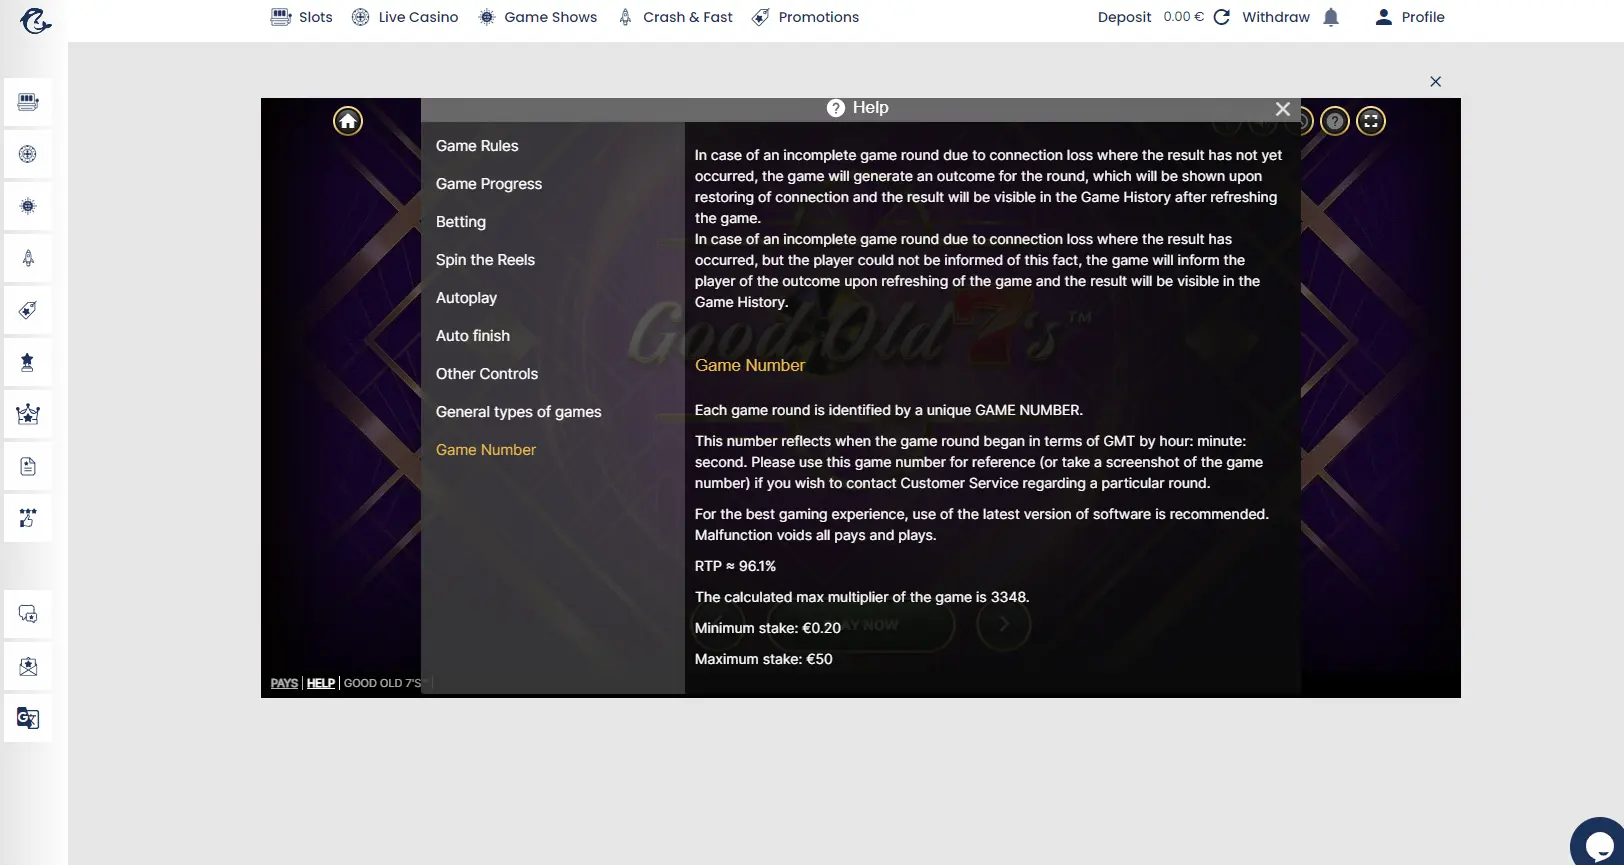1624x865 pixels.
Task: Click the 0.00 € balance value
Action: 1184,17
